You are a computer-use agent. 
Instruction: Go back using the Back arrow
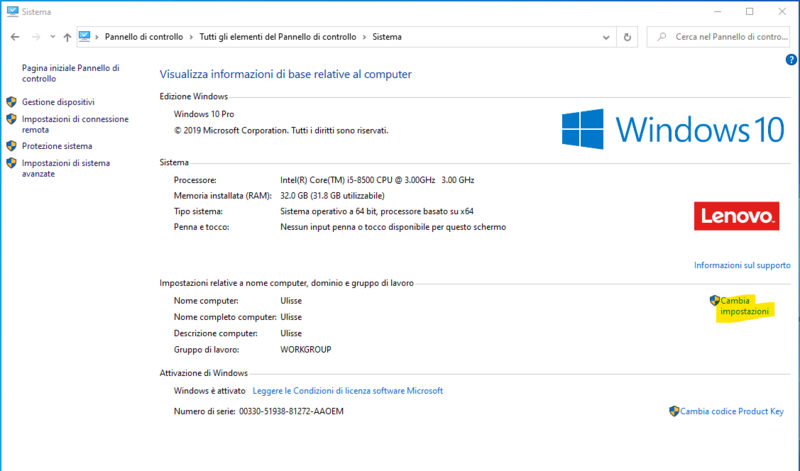pyautogui.click(x=14, y=37)
